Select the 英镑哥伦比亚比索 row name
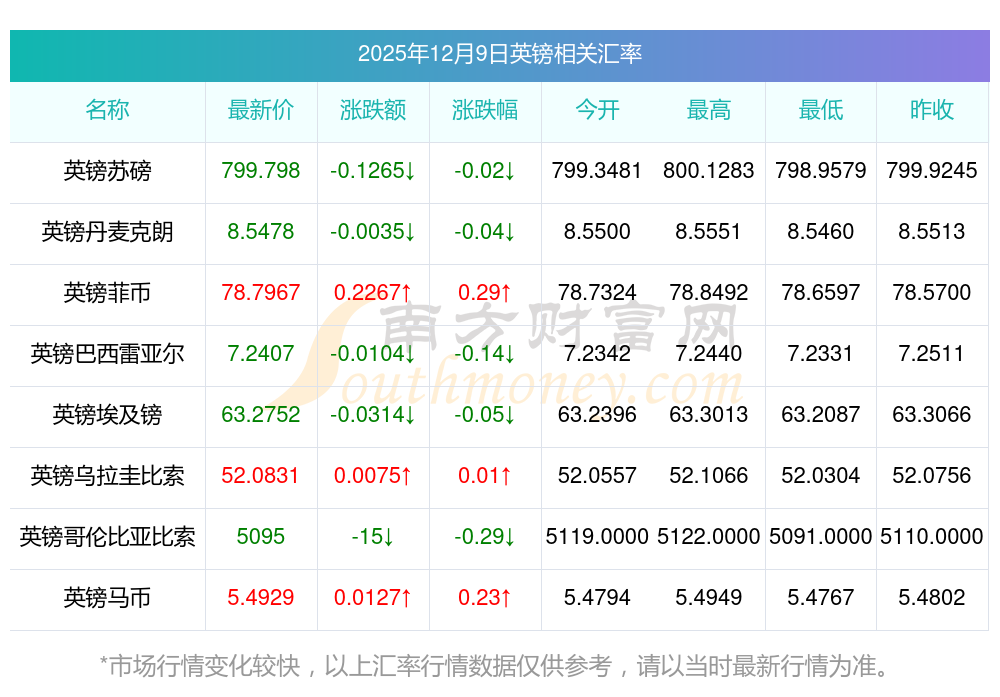The height and width of the screenshot is (697, 1000). click(107, 536)
